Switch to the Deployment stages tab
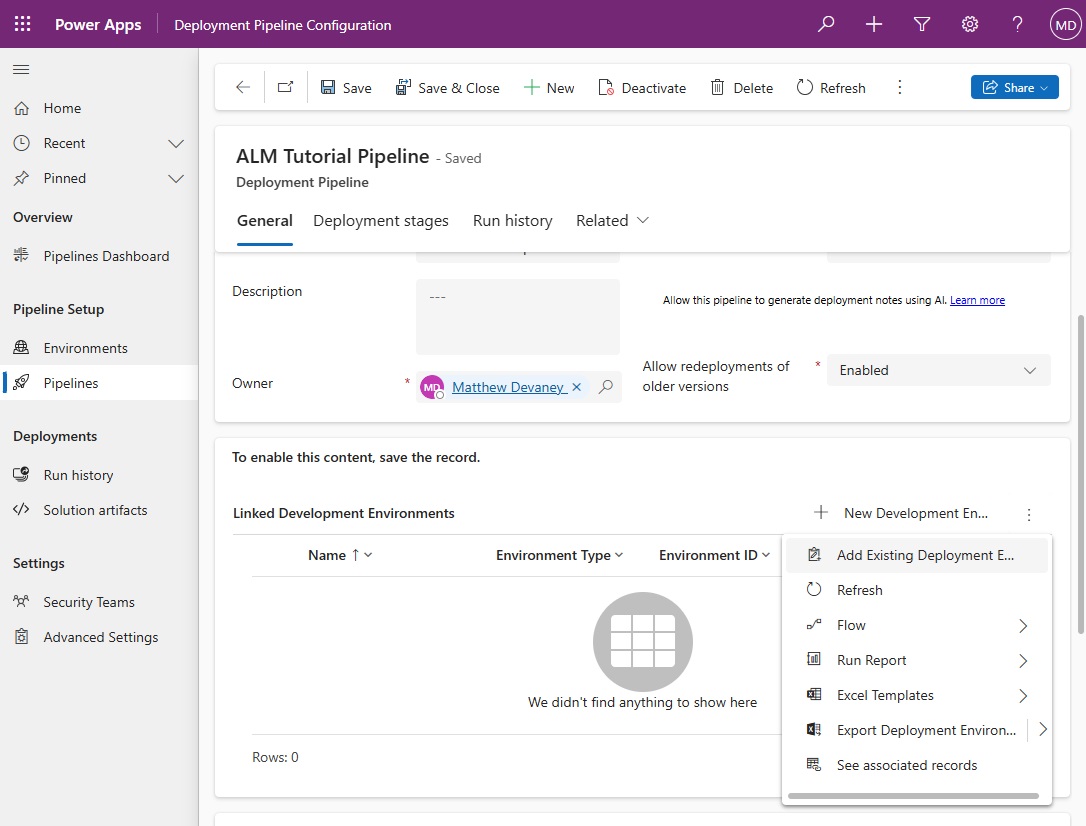1086x826 pixels. click(x=381, y=221)
